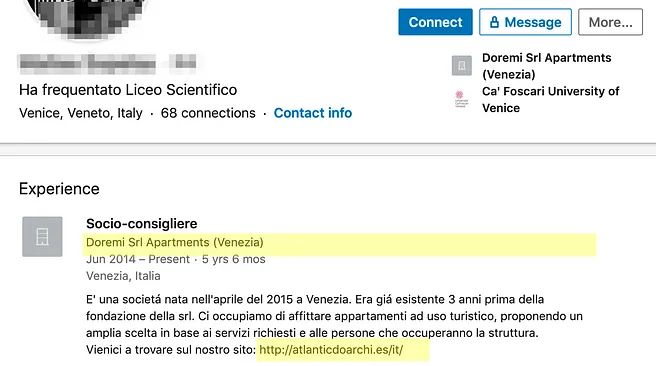Click the Experience section heading
The width and height of the screenshot is (656, 366).
coord(59,189)
